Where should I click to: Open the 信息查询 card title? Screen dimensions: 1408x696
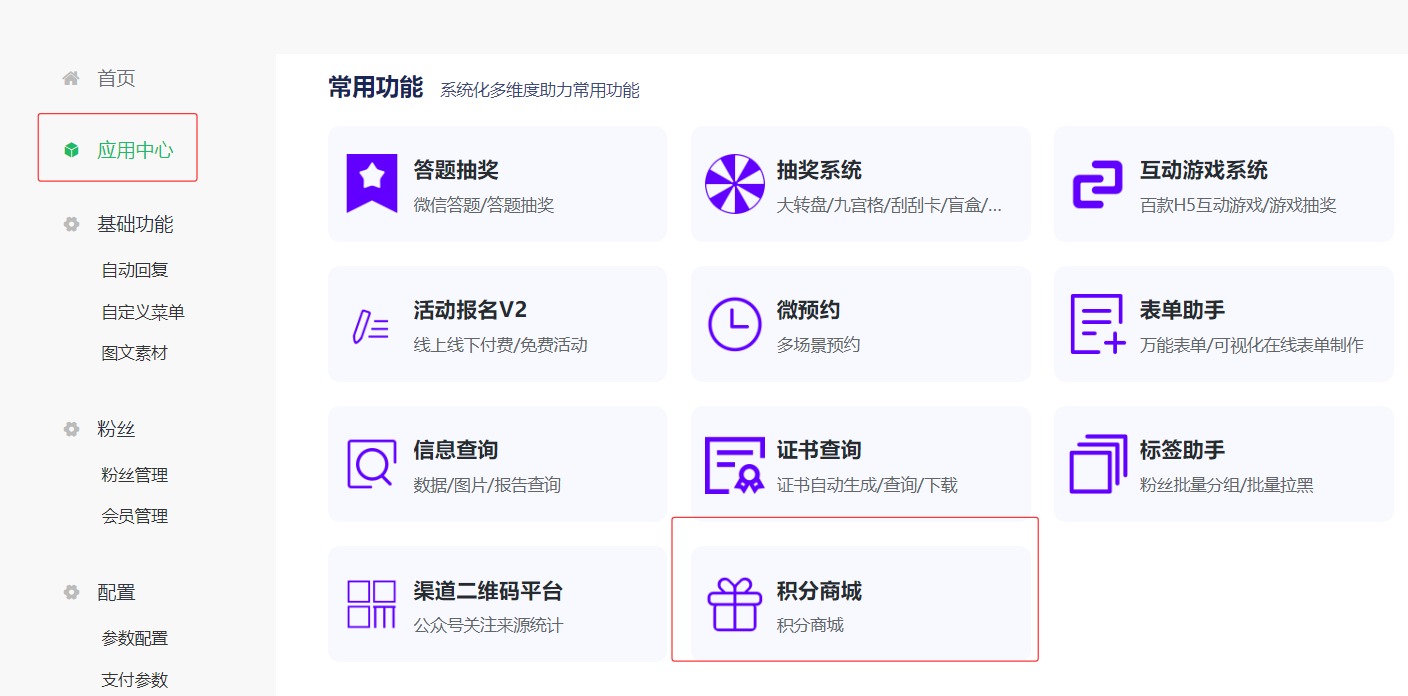(x=456, y=450)
